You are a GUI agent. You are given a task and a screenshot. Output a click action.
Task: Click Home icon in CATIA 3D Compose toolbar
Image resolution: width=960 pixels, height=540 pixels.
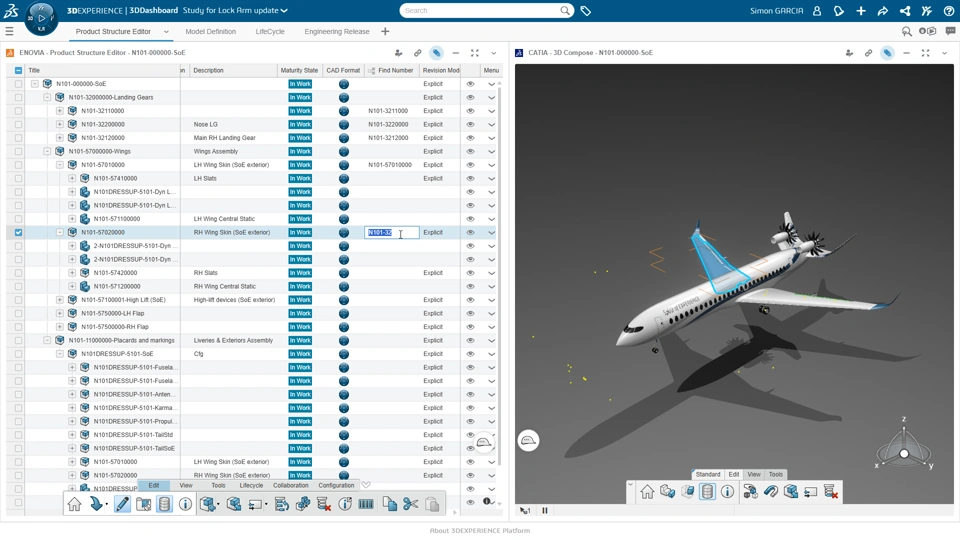click(x=647, y=491)
